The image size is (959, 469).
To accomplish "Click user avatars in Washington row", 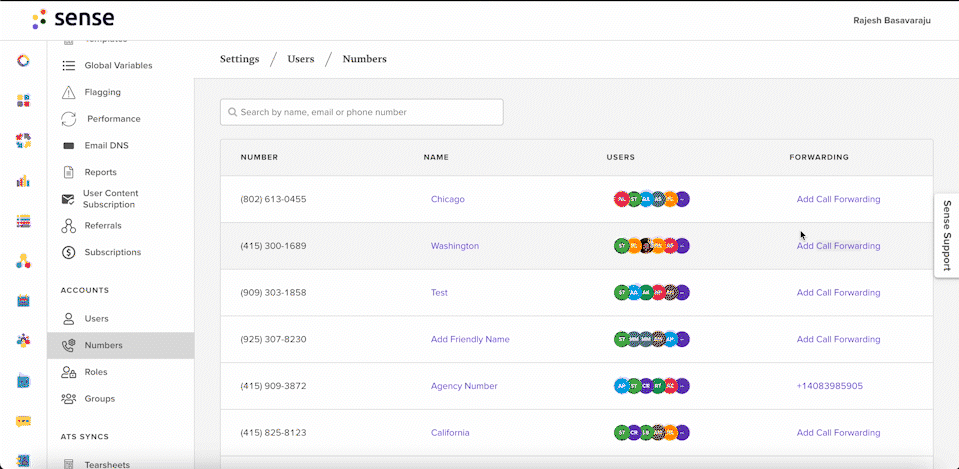I will point(652,246).
